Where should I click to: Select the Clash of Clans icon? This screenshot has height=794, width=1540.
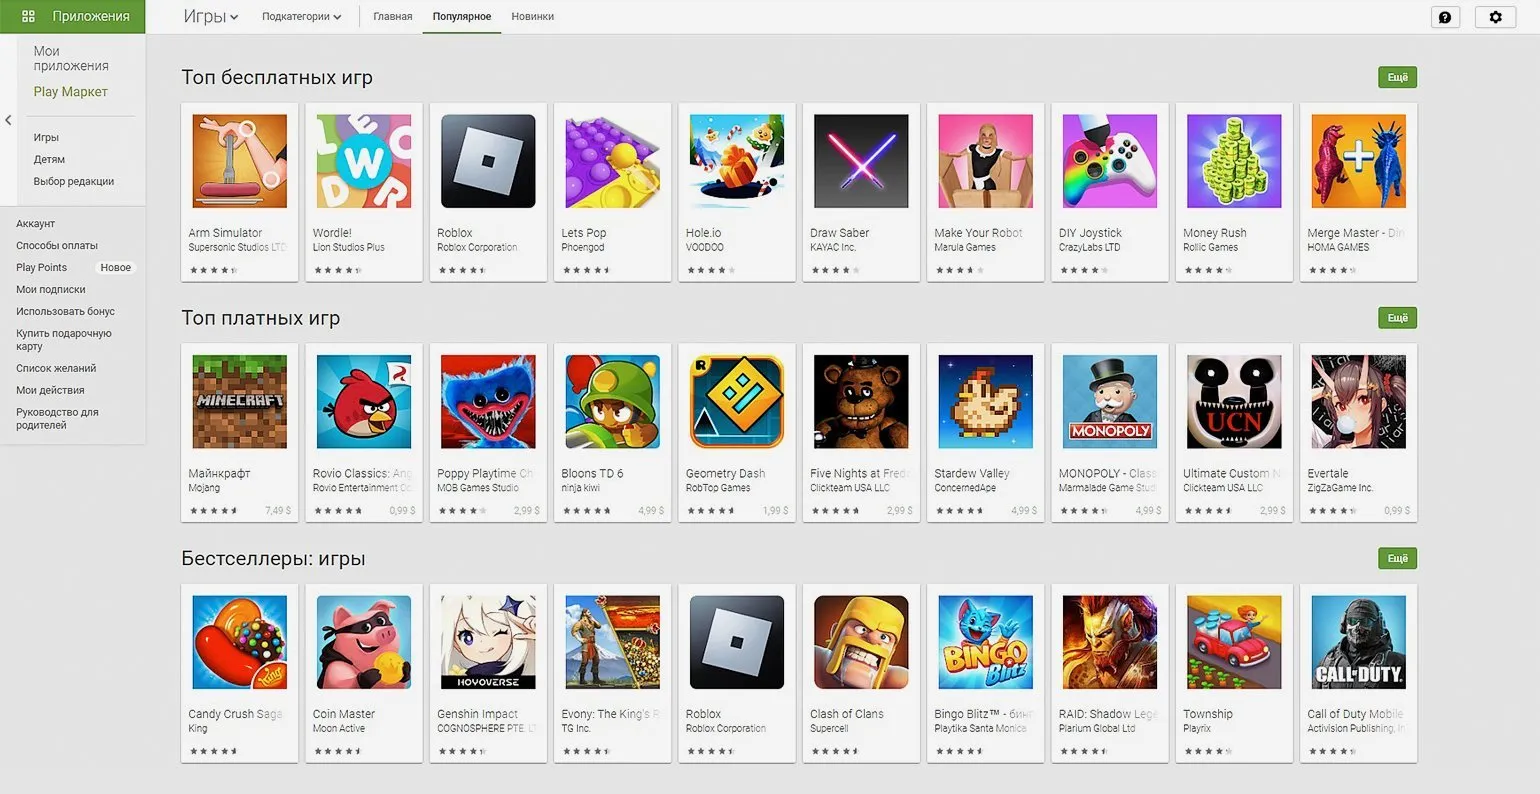(x=861, y=642)
